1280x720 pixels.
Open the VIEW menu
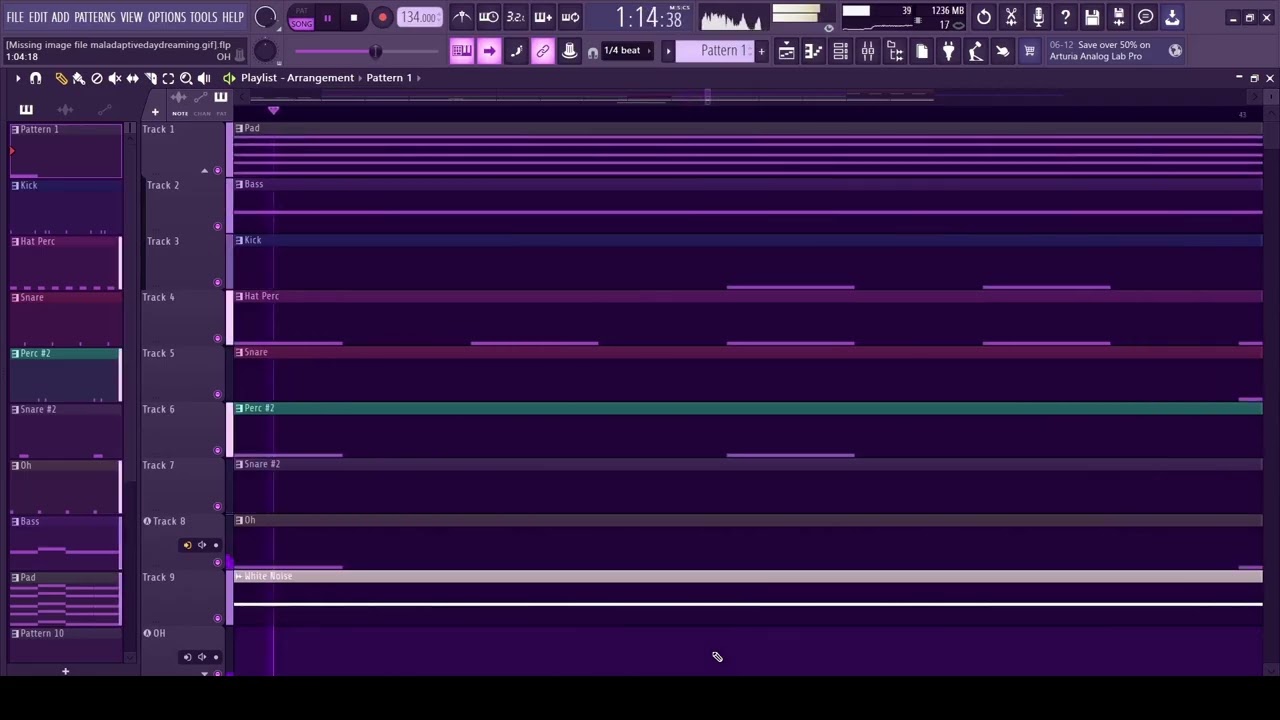132,17
